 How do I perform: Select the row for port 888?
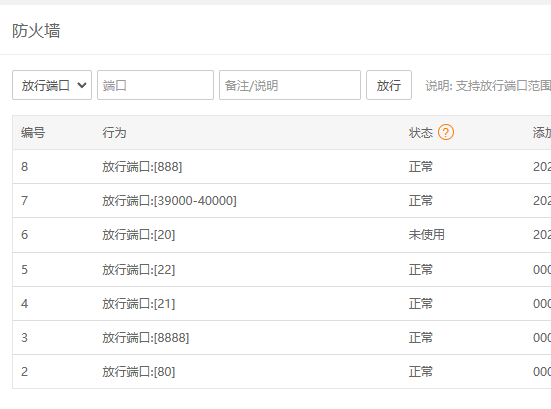(x=282, y=167)
